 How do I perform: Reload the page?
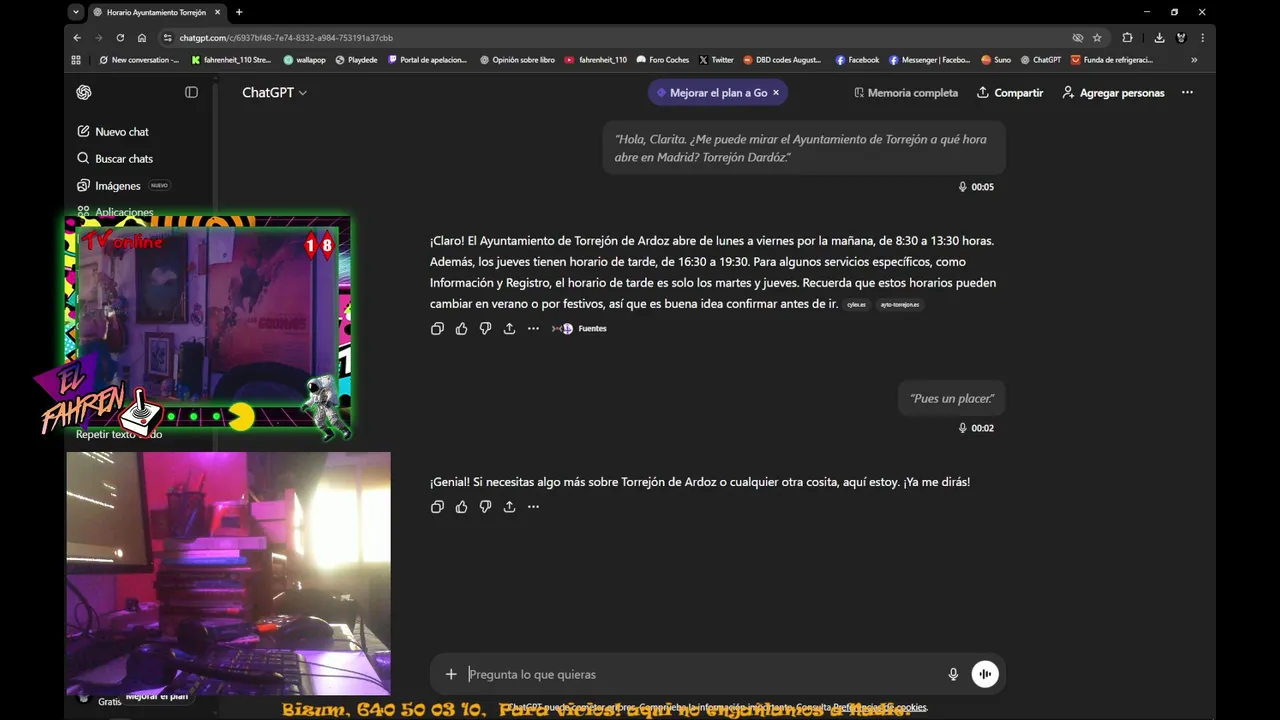click(x=120, y=38)
